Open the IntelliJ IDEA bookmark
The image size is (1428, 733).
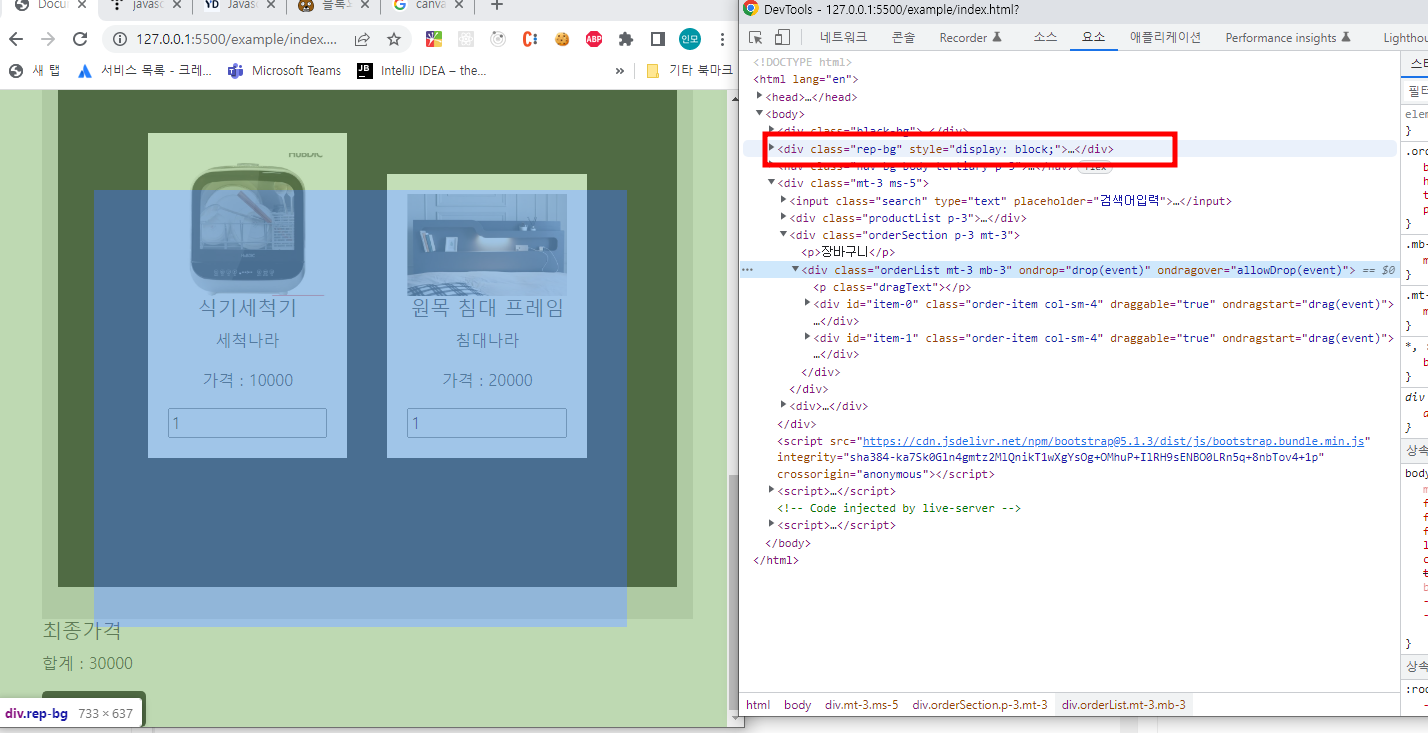(421, 71)
